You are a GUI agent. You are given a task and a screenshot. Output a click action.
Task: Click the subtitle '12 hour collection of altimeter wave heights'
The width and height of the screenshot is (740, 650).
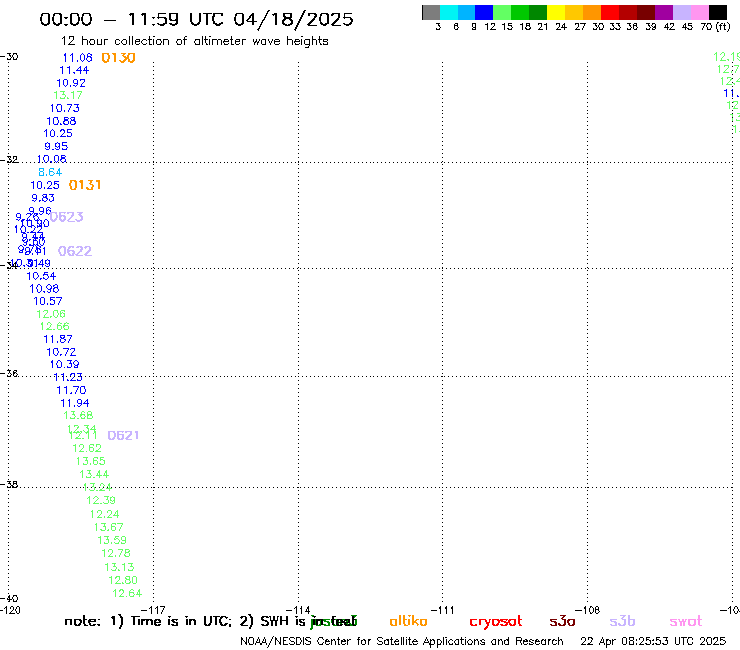point(194,41)
